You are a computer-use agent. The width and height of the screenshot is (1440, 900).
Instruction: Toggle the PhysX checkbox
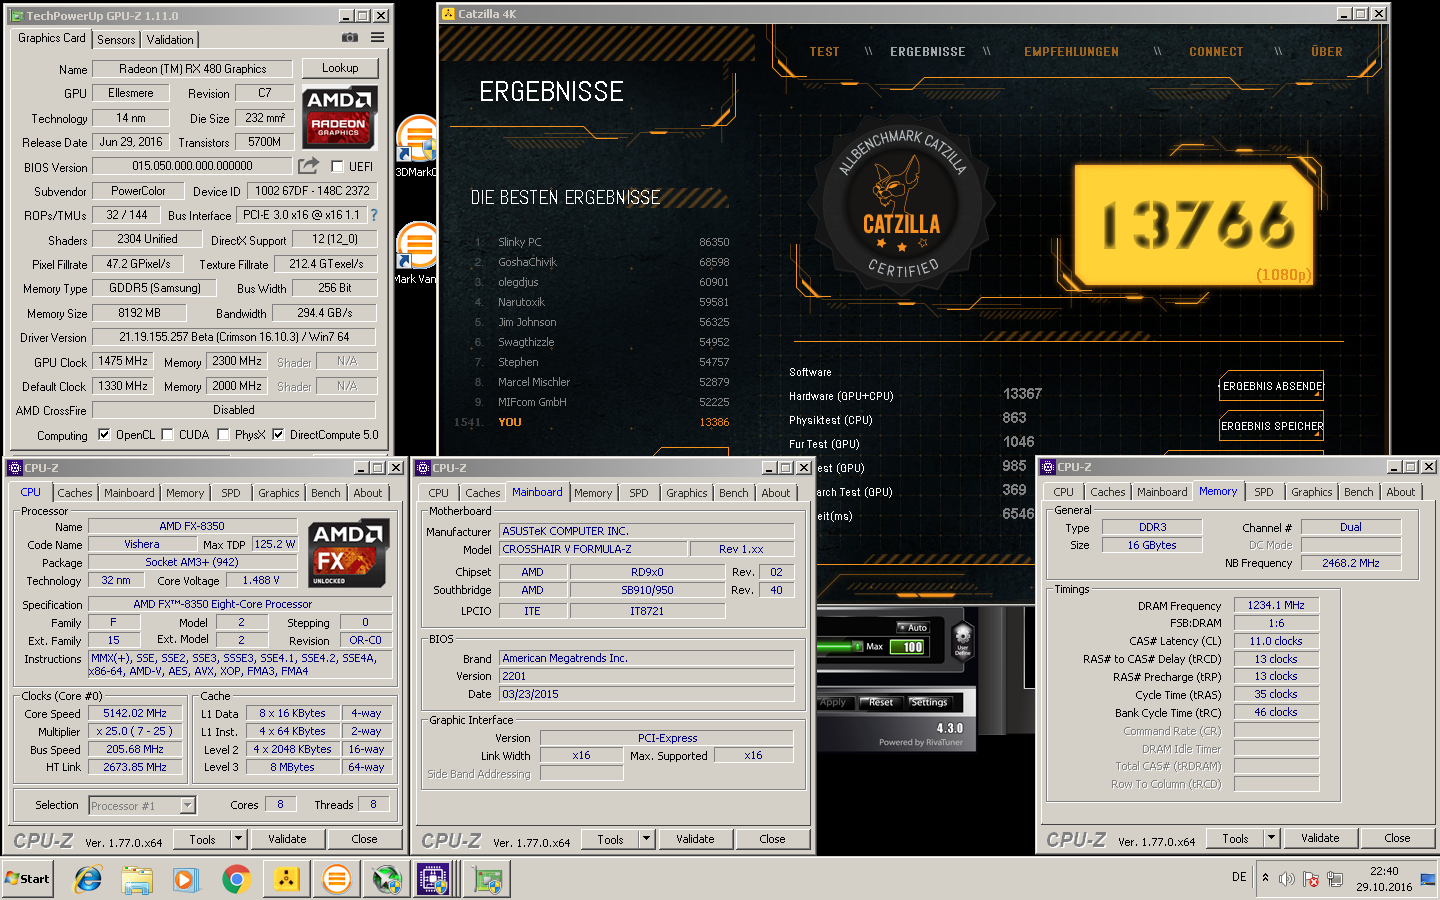224,435
